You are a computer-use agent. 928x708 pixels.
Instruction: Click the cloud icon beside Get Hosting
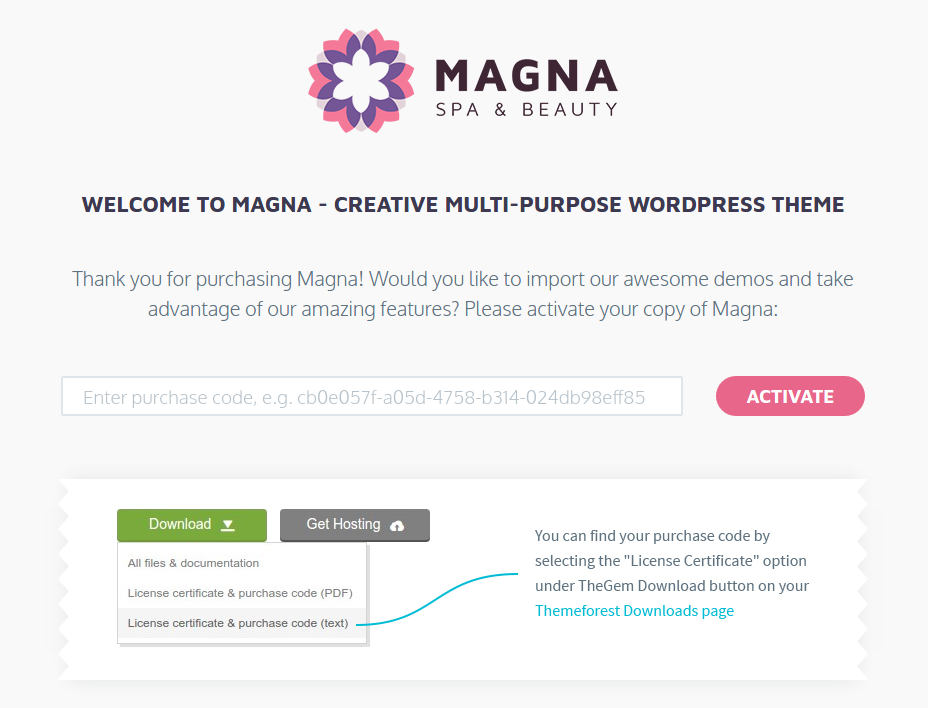pyautogui.click(x=397, y=526)
